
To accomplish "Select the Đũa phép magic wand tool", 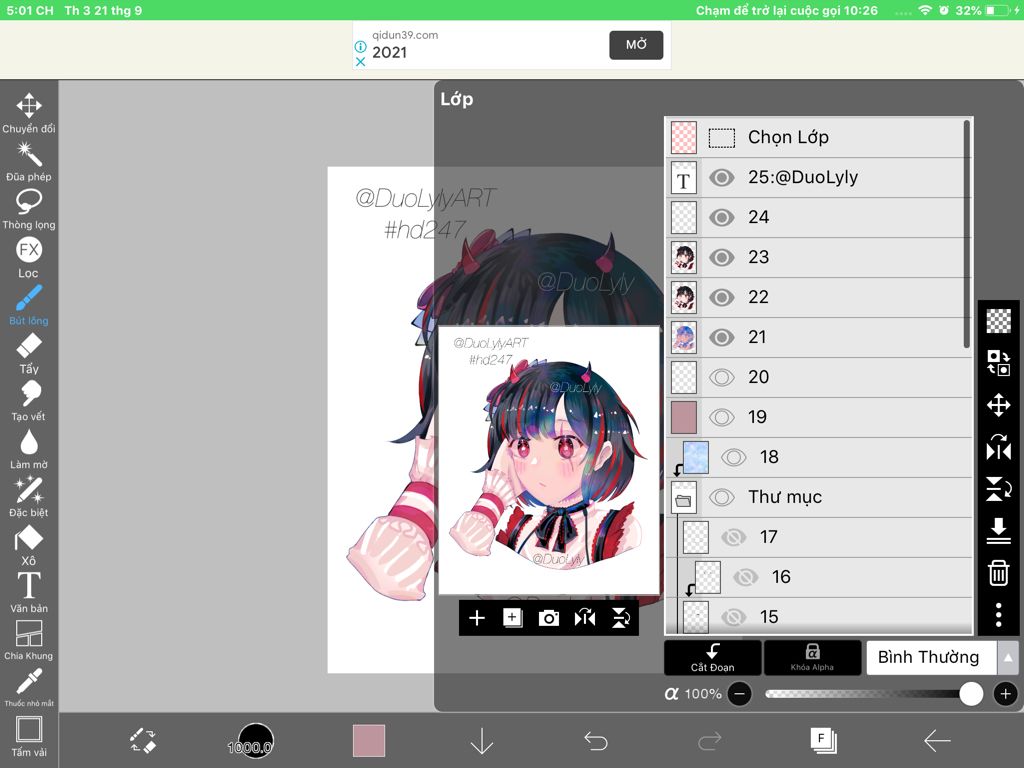I will click(x=29, y=161).
